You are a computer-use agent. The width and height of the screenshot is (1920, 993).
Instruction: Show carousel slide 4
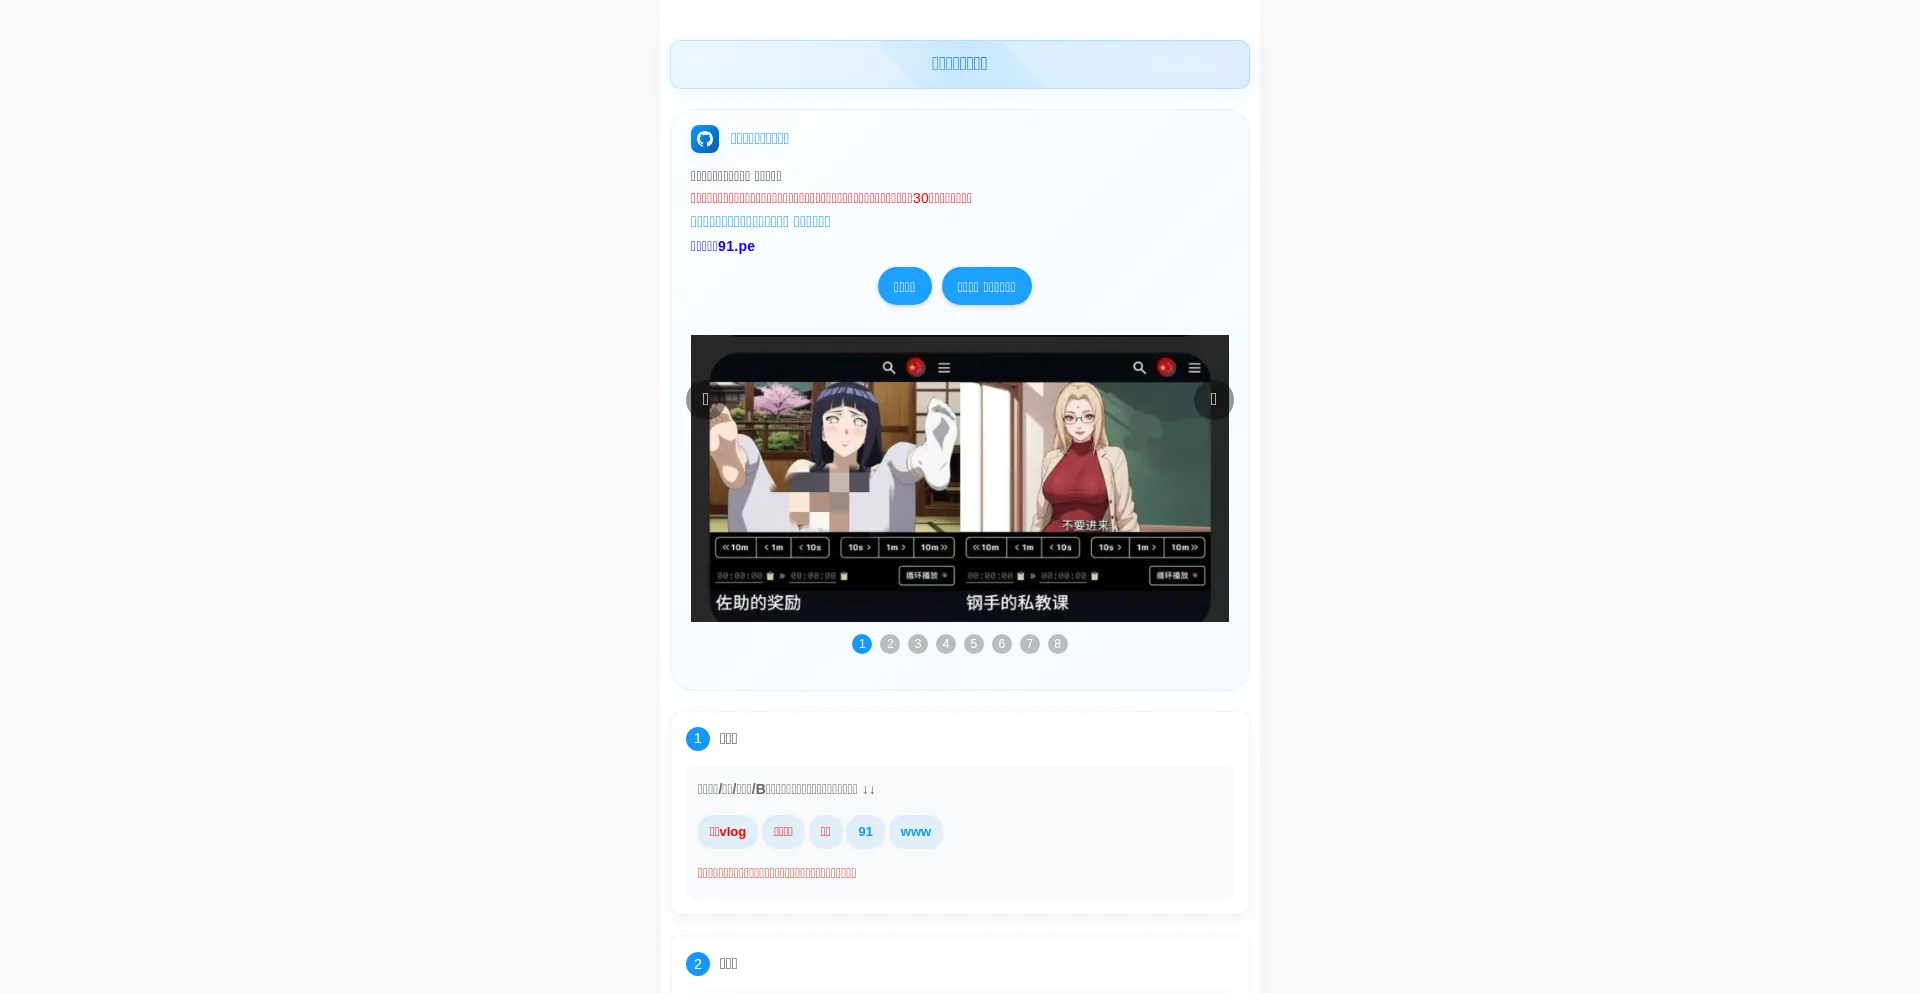pyautogui.click(x=946, y=644)
